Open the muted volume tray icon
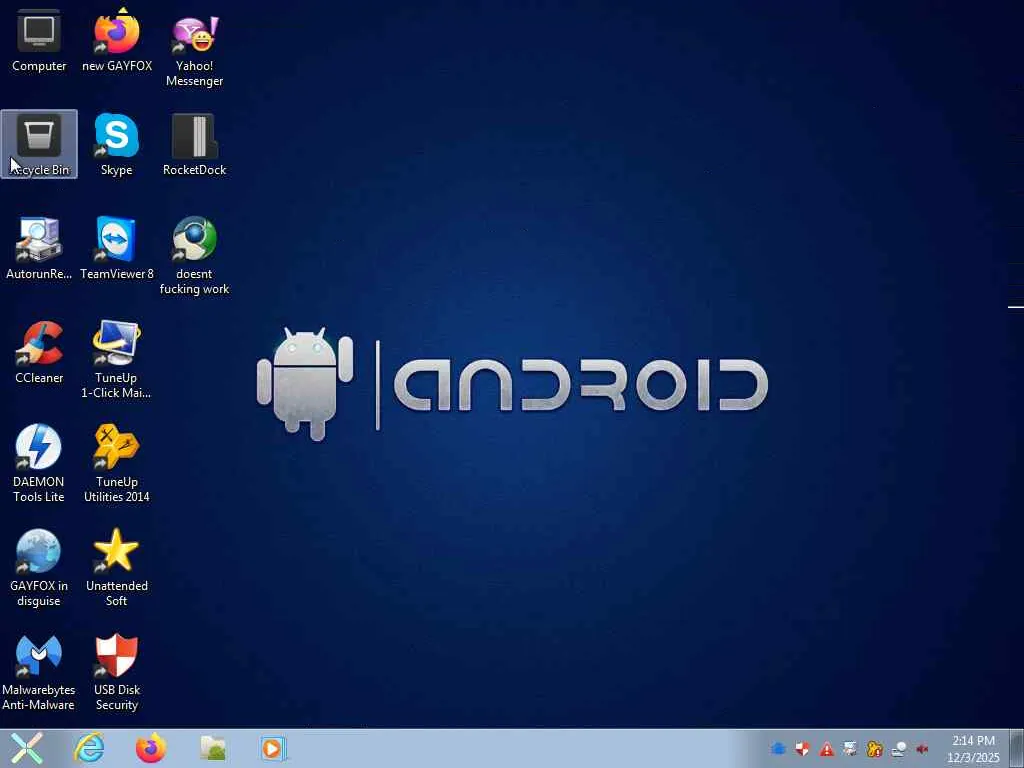The height and width of the screenshot is (768, 1024). [x=922, y=749]
